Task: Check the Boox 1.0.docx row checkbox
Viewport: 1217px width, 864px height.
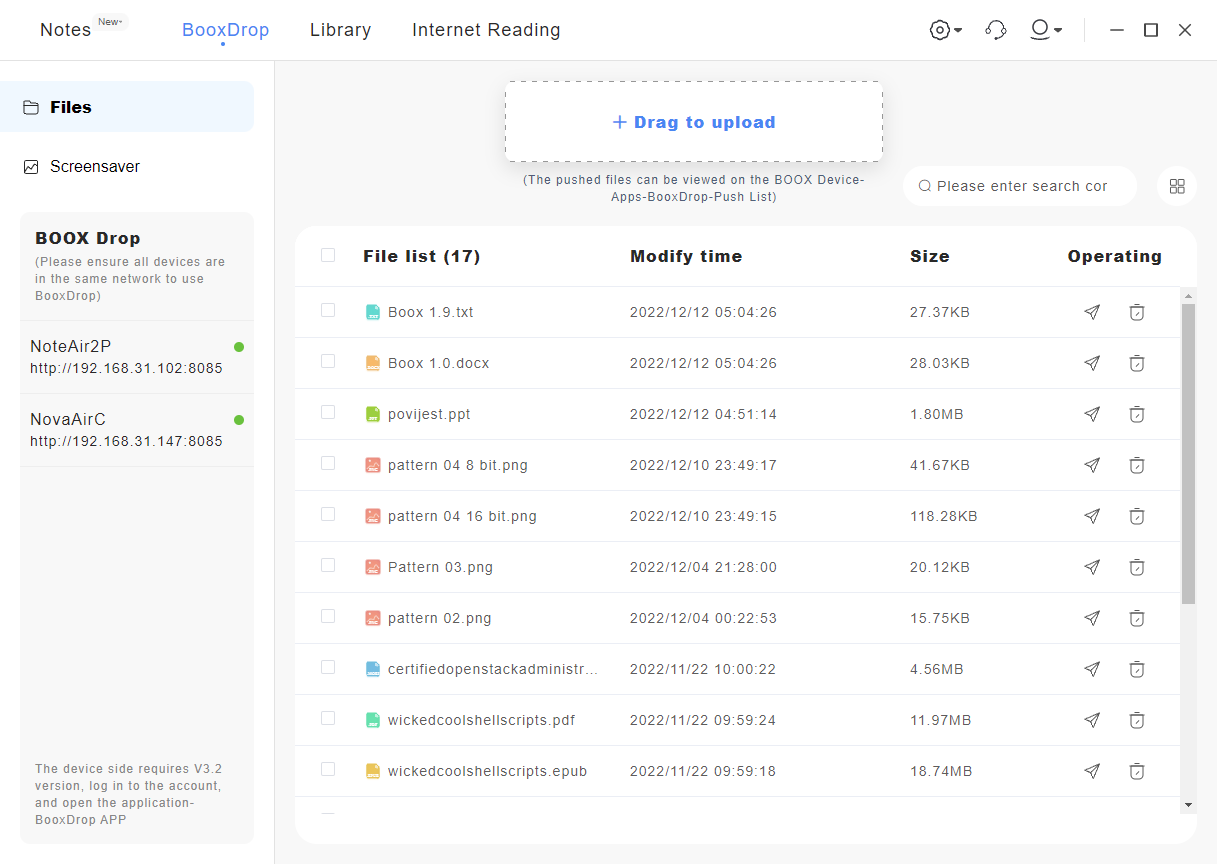Action: (x=328, y=361)
